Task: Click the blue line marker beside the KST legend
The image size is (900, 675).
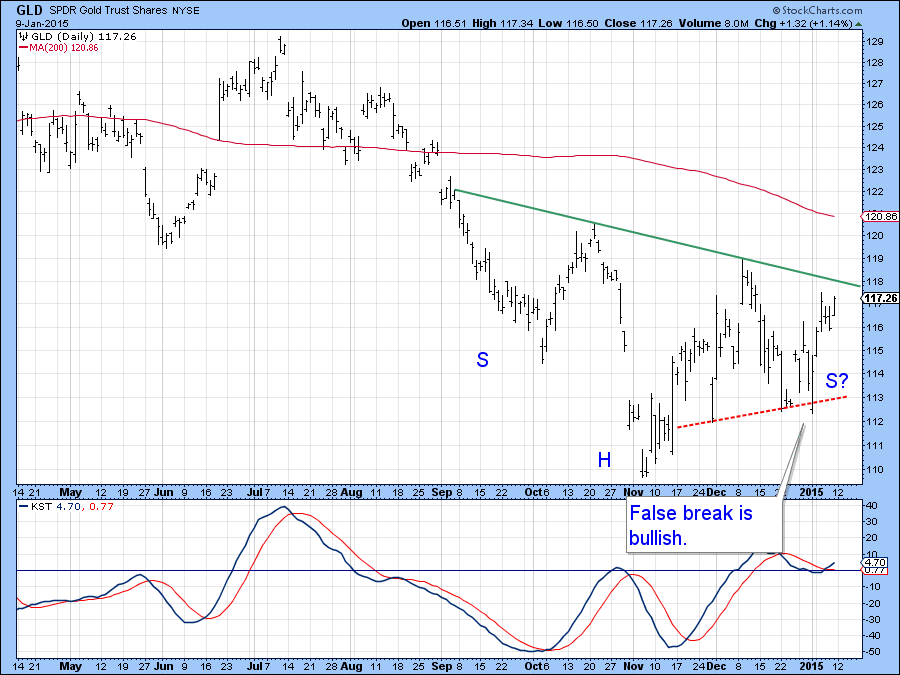Action: point(24,507)
